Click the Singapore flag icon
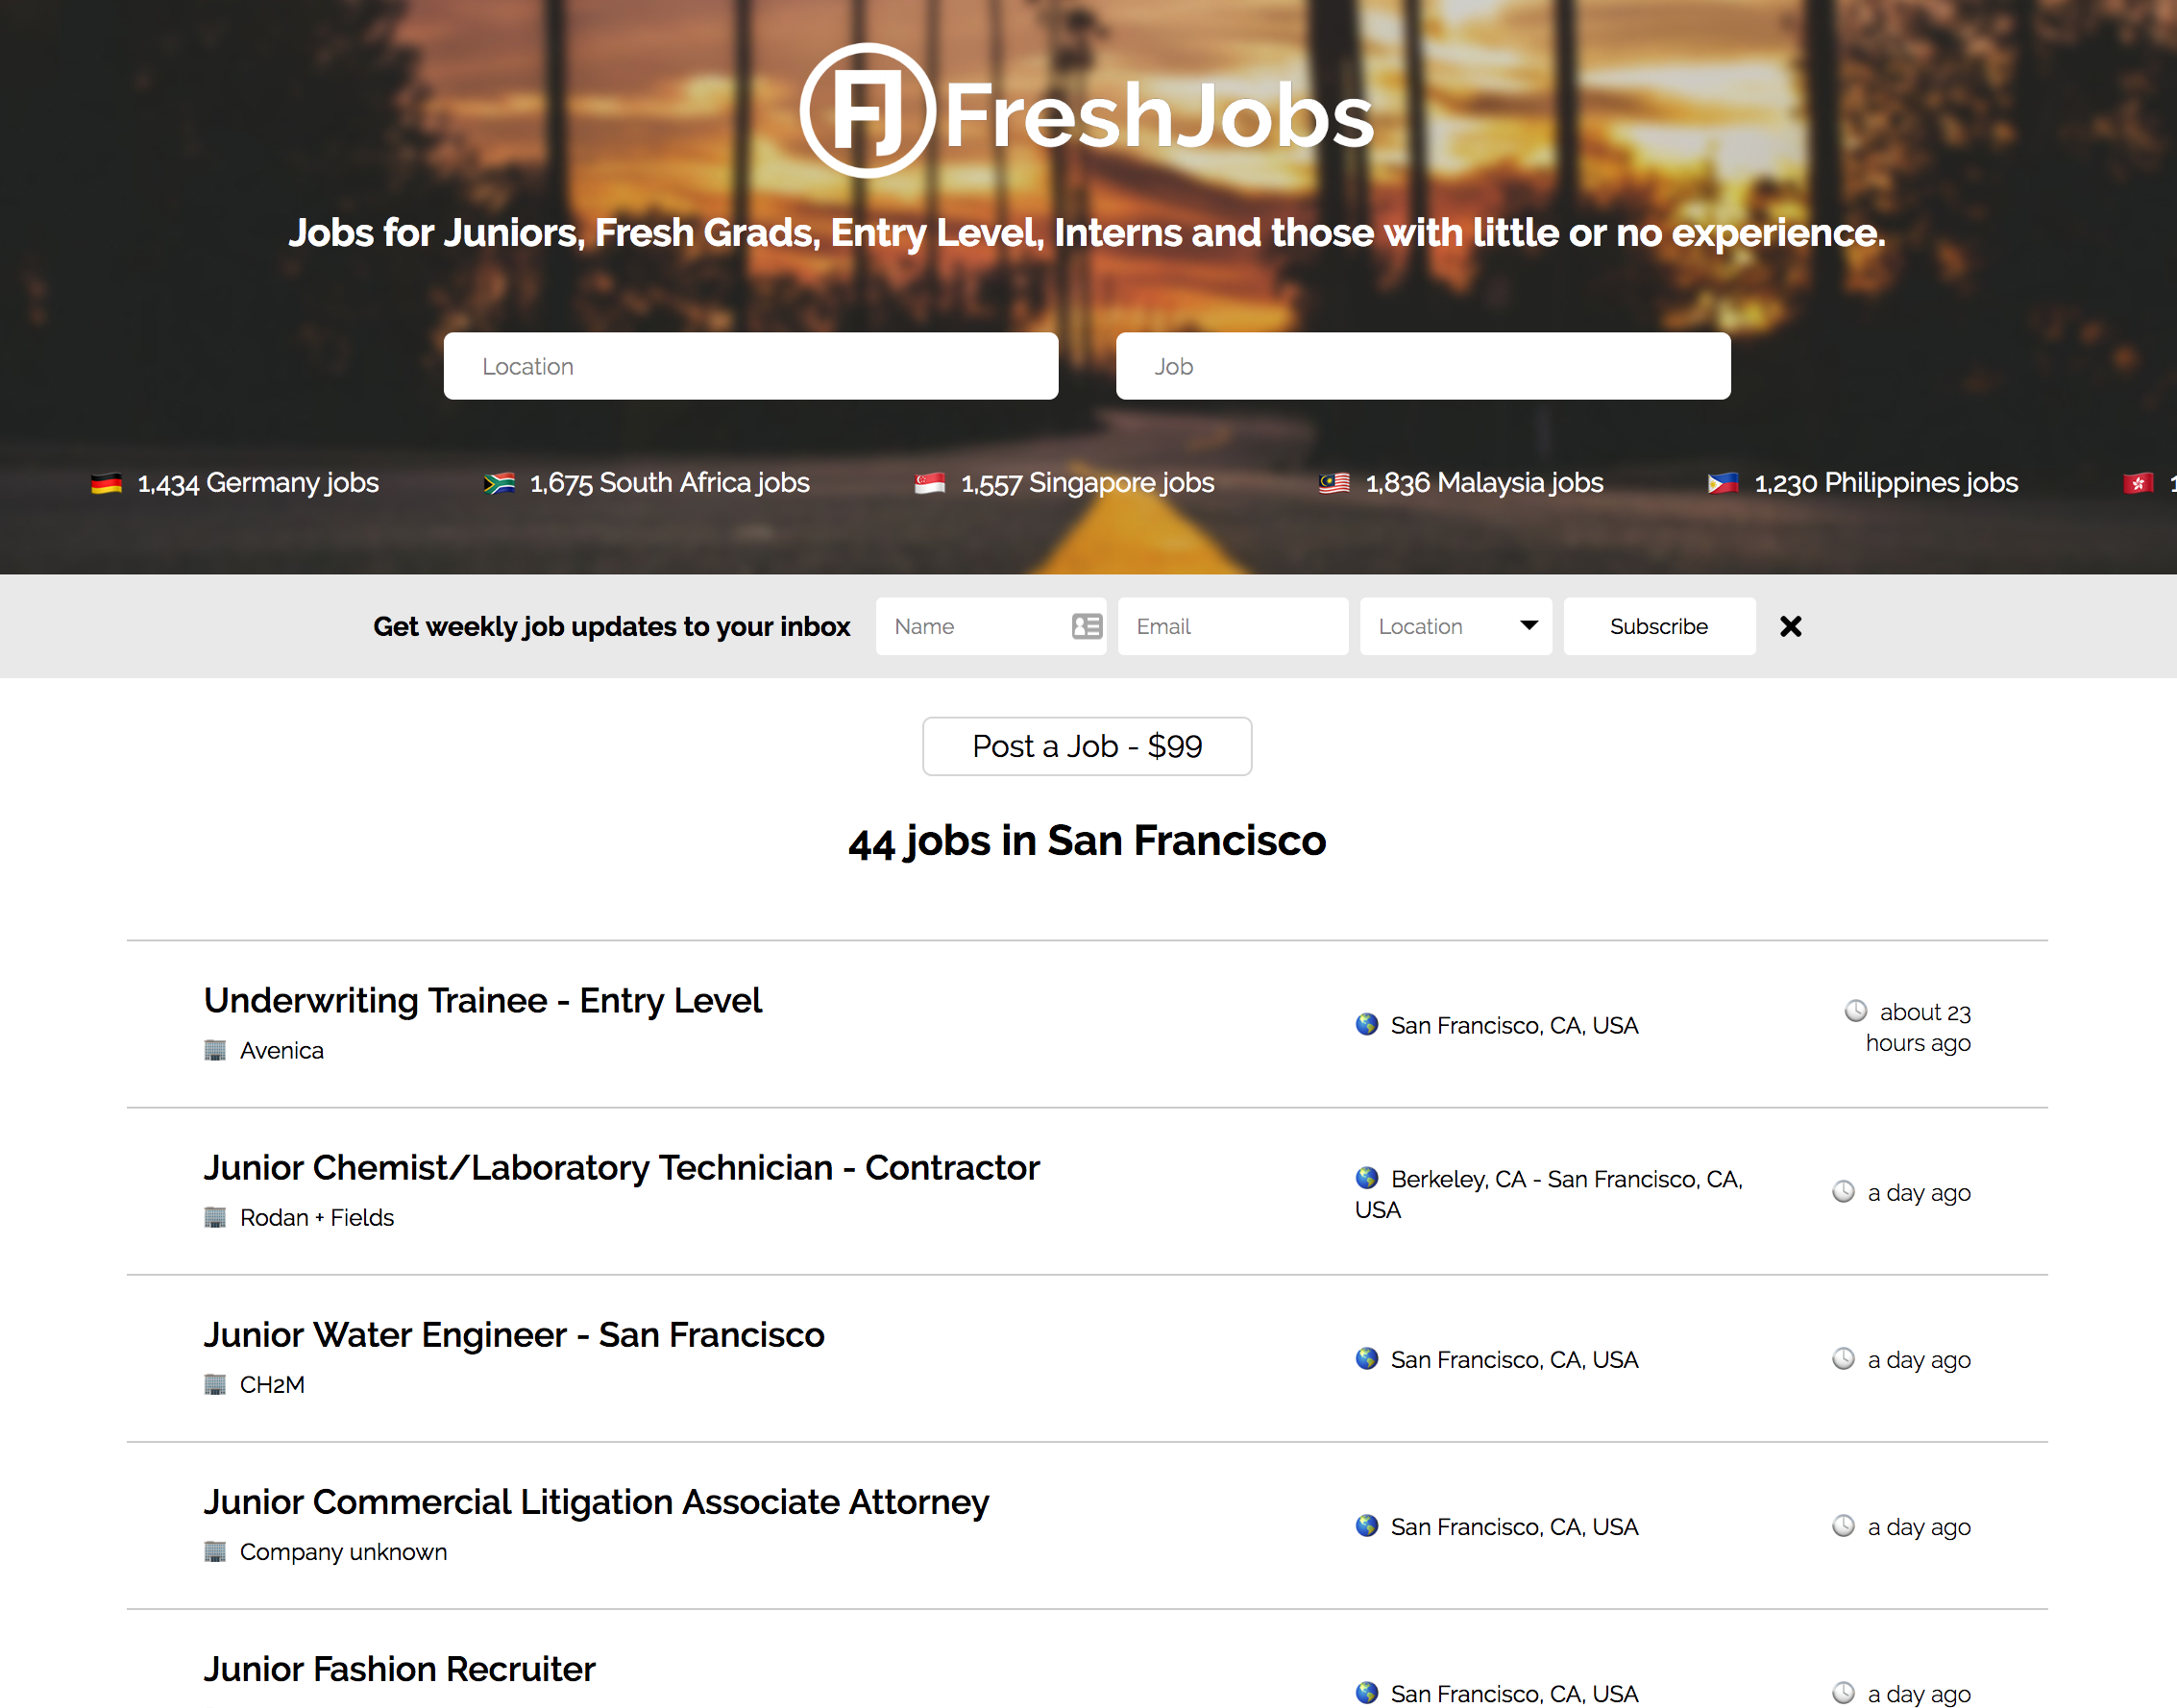 pos(929,482)
